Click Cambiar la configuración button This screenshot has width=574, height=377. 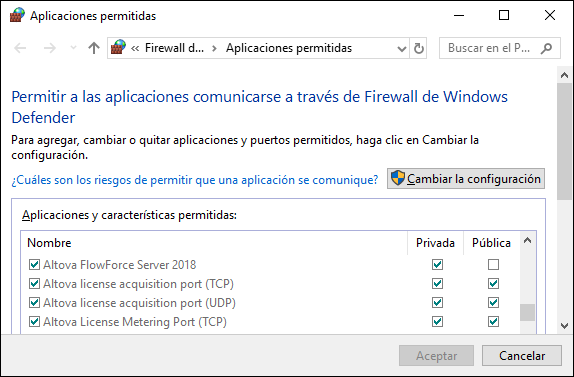pos(466,179)
